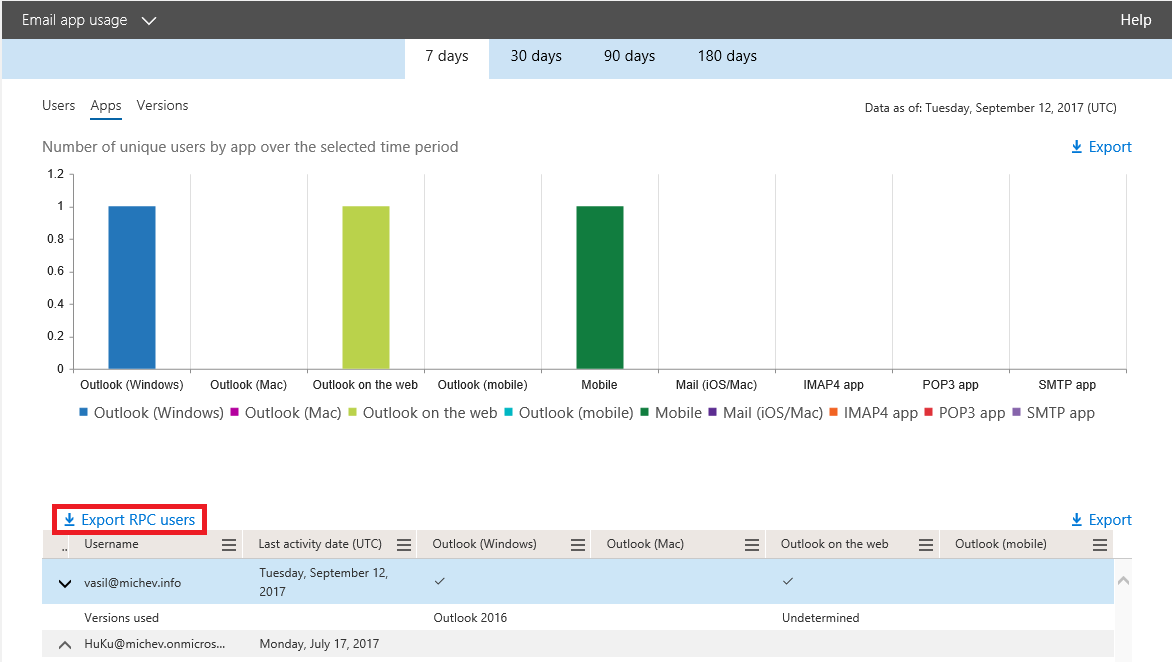Sort by Last activity date (UTC) header
The image size is (1172, 662).
[320, 544]
